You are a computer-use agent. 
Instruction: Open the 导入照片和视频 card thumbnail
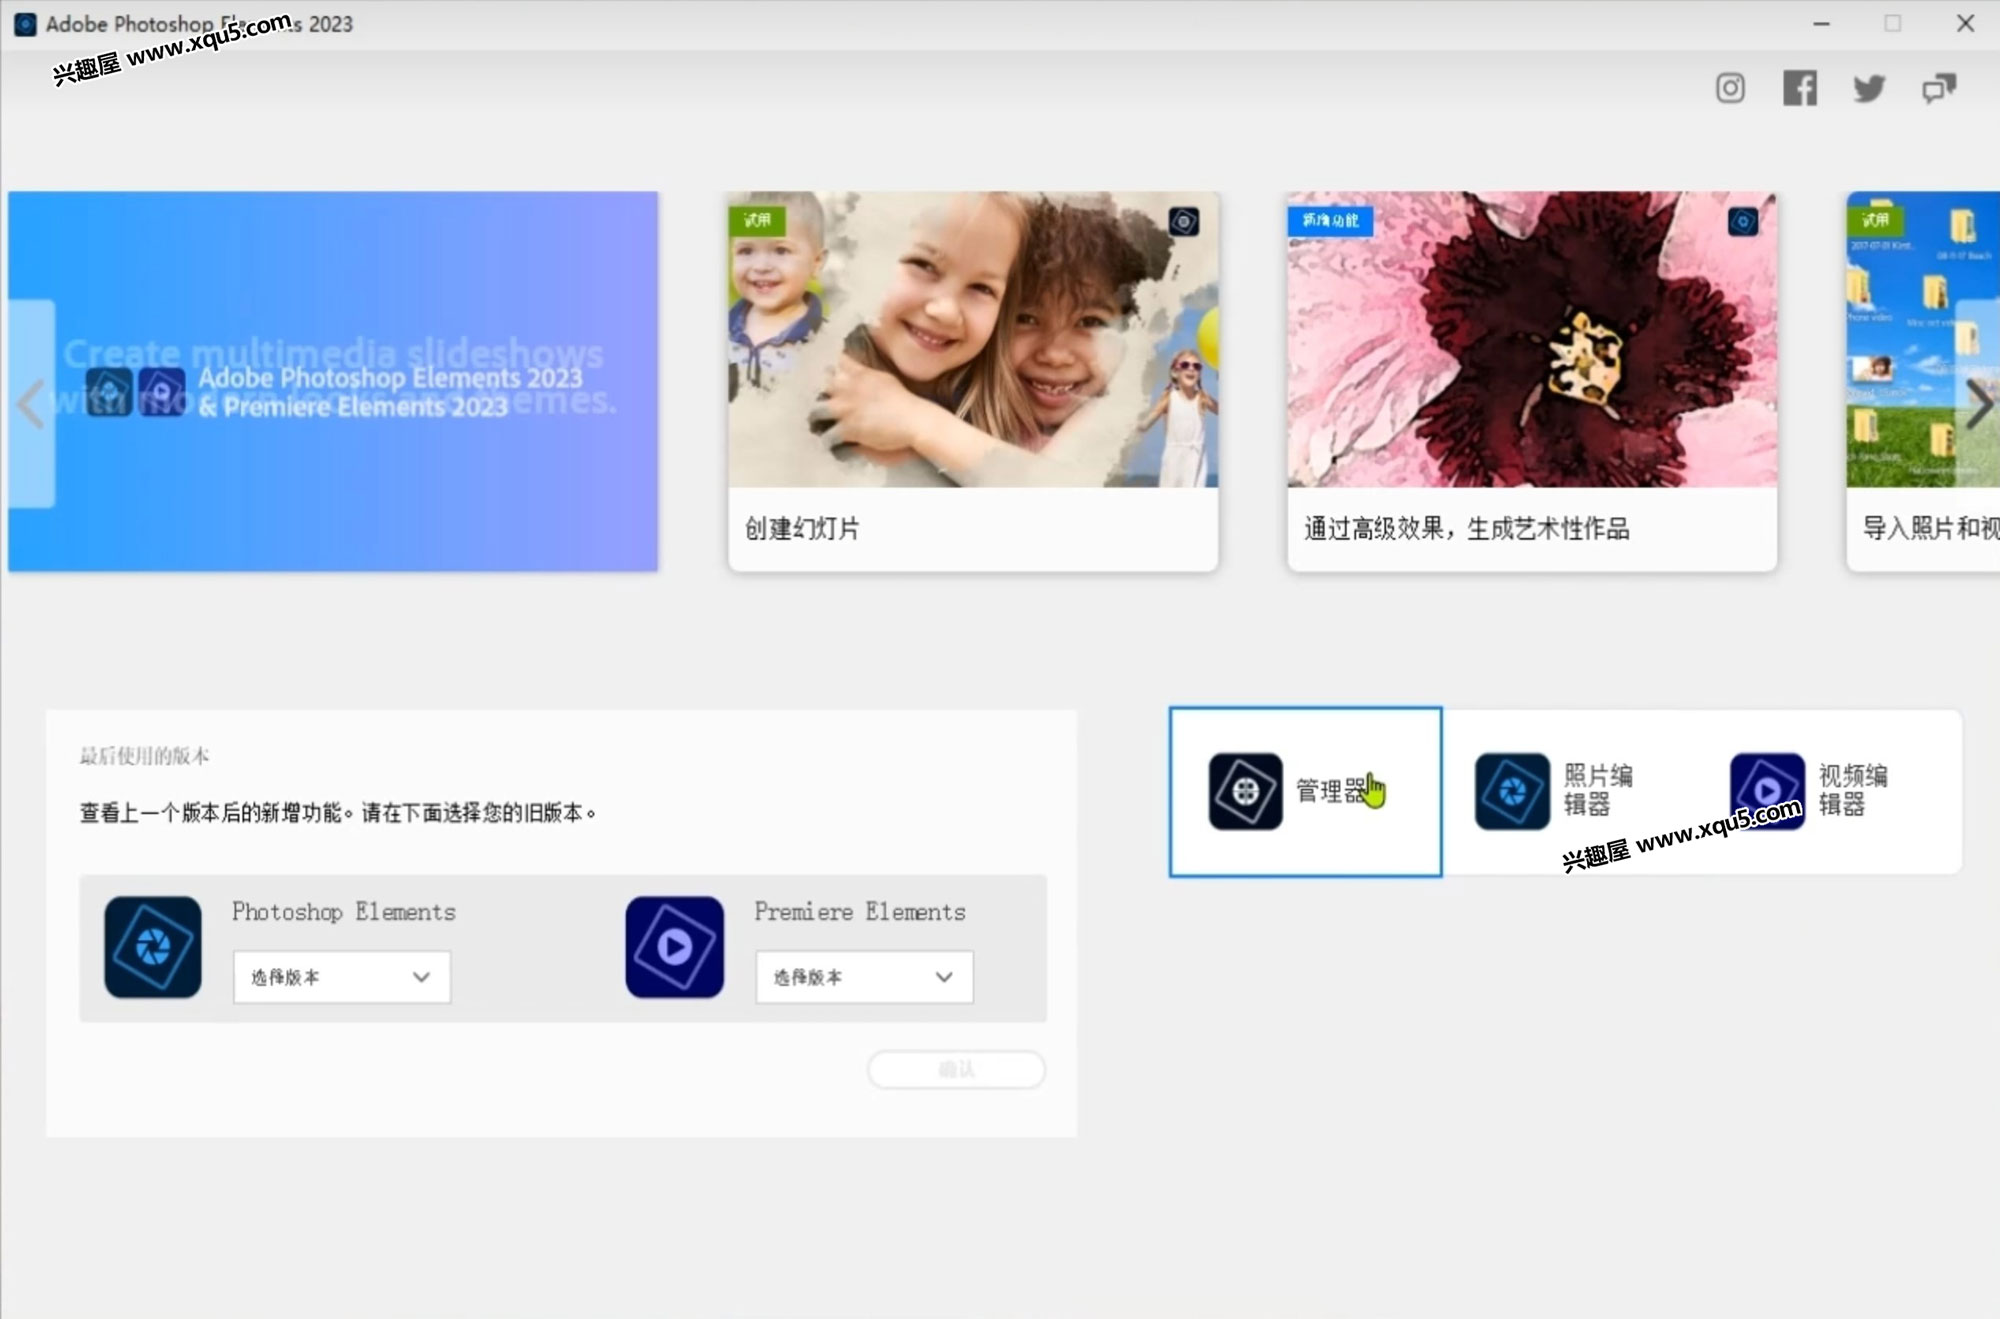[x=1923, y=339]
